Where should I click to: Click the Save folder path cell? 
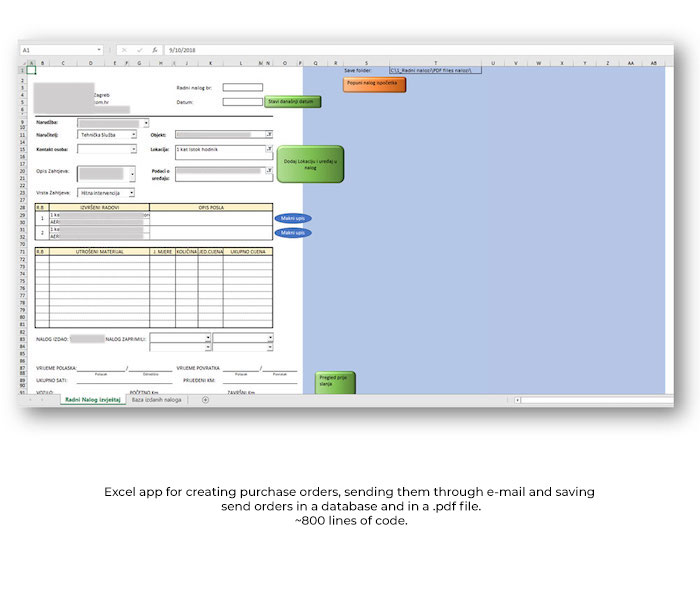tap(435, 71)
